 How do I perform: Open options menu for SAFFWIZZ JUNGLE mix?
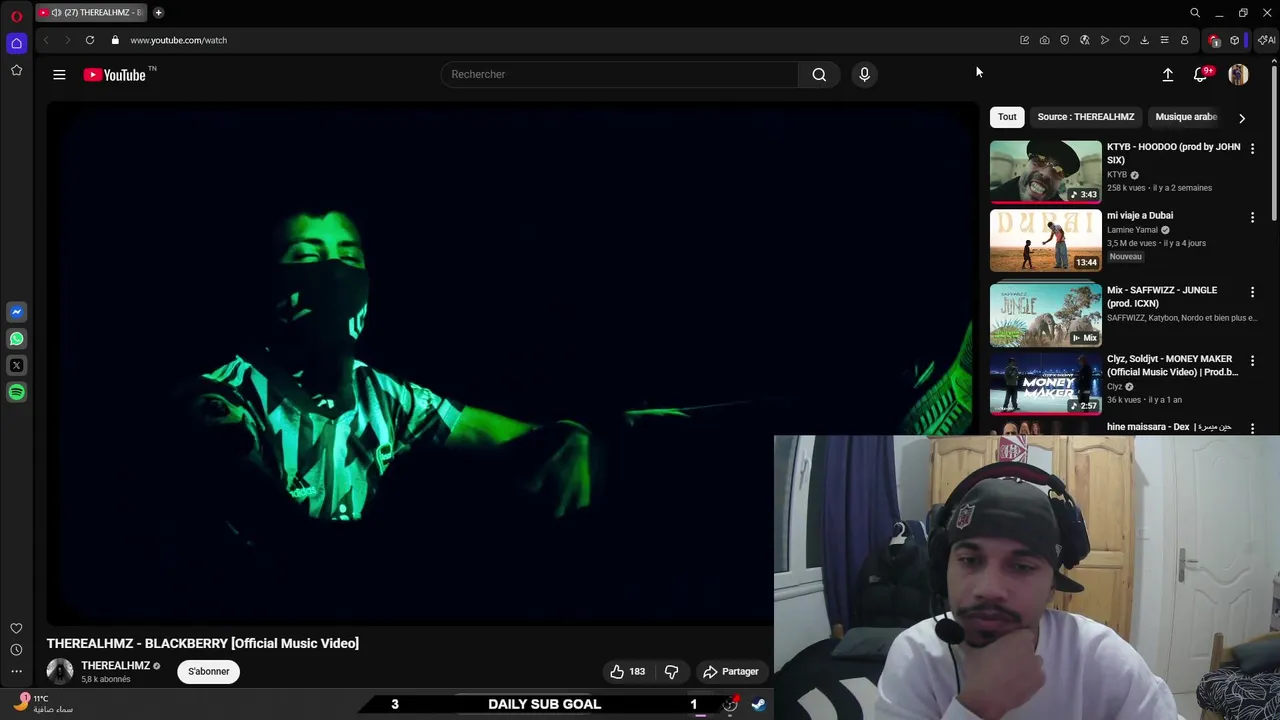click(1252, 292)
